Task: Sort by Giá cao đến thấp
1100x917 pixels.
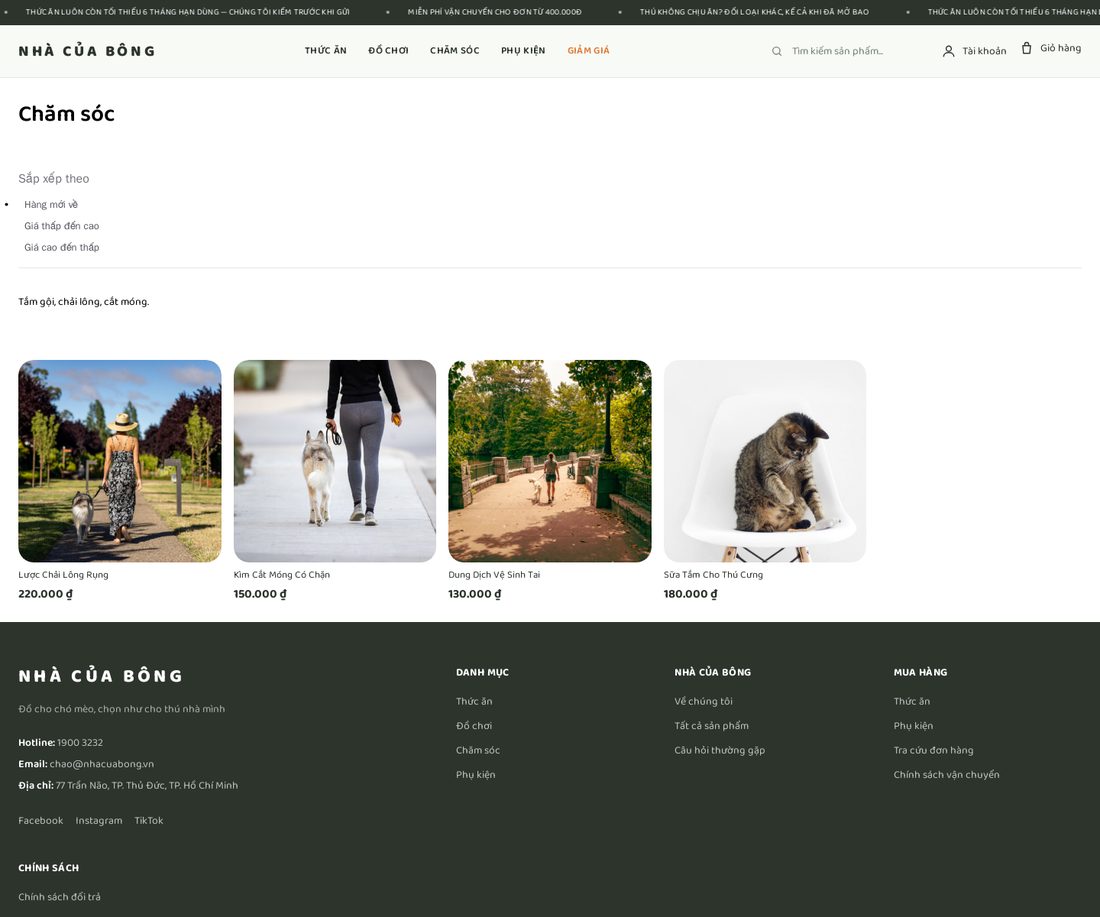Action: [x=62, y=247]
